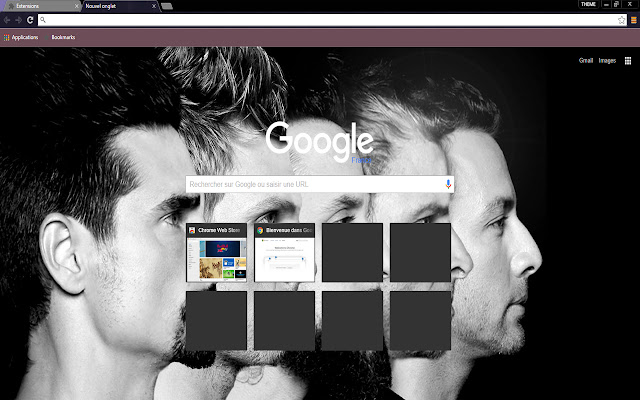Click the THEME button in title bar
Image resolution: width=640 pixels, height=400 pixels.
tap(588, 4)
